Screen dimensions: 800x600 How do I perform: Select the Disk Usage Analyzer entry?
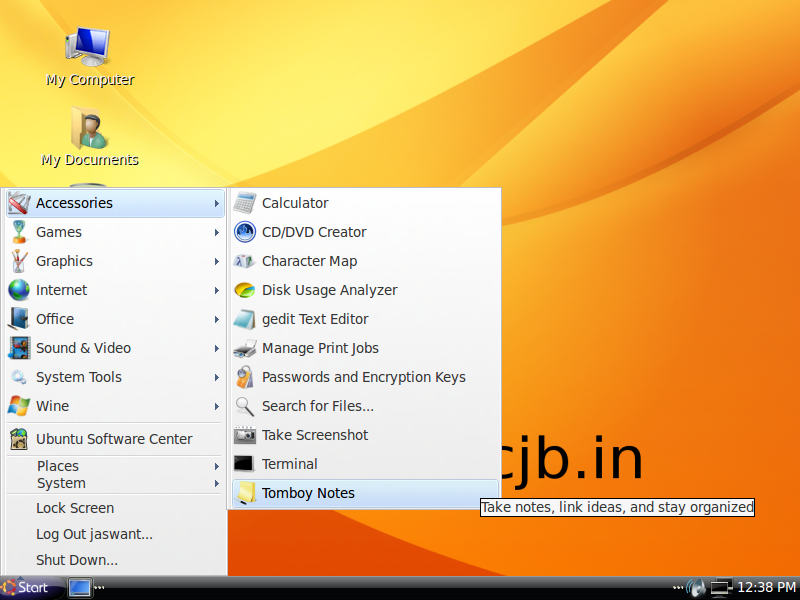coord(365,290)
